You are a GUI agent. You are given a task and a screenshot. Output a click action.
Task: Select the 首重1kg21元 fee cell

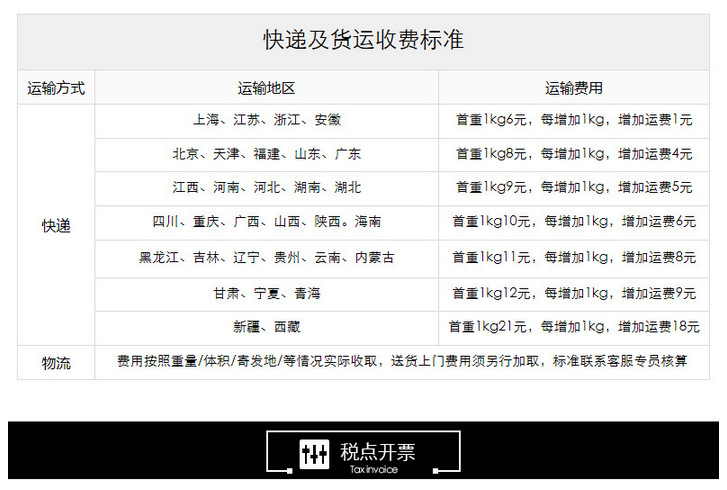574,327
